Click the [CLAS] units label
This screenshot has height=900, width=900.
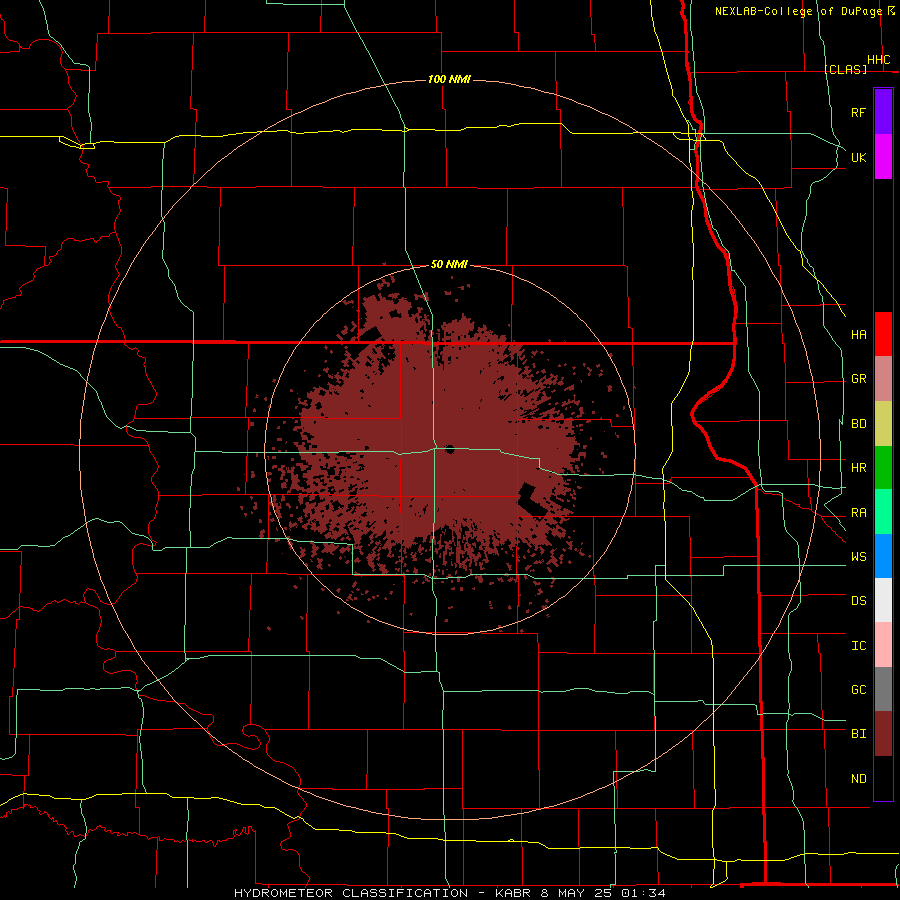coord(845,69)
